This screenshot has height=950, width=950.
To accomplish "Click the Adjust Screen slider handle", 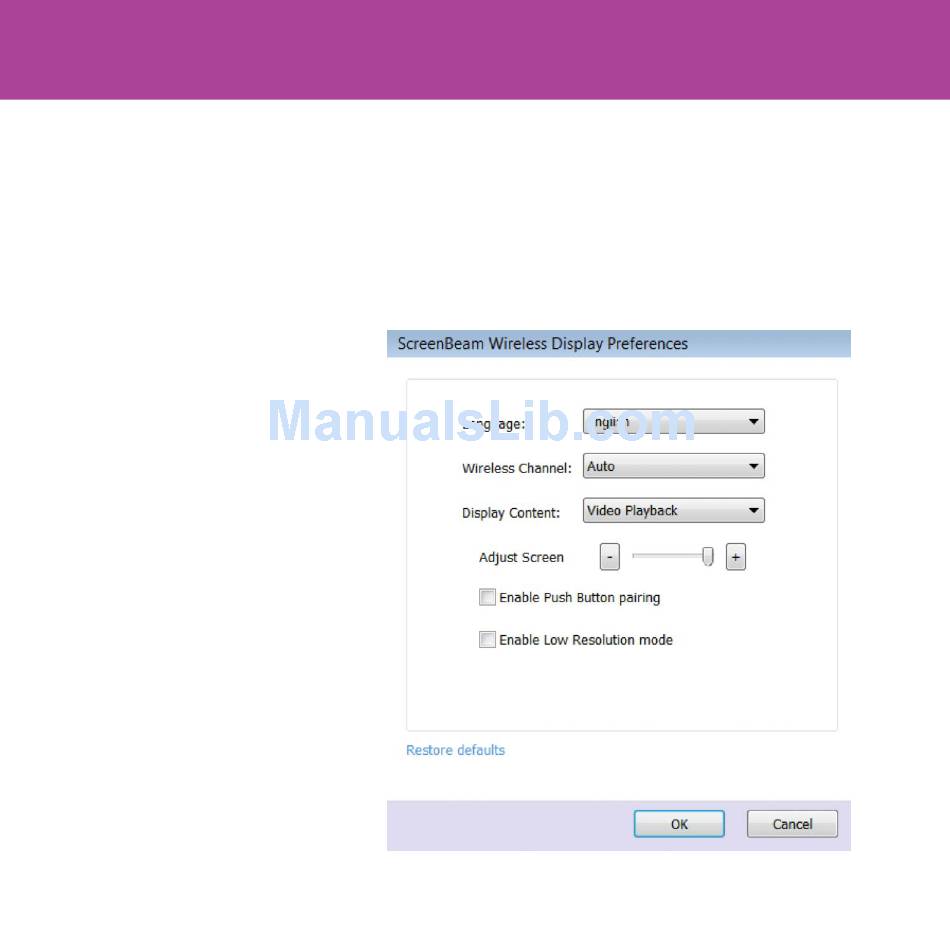I will click(707, 556).
